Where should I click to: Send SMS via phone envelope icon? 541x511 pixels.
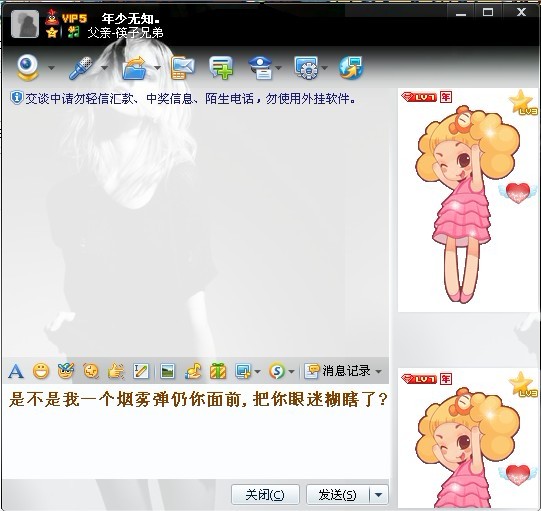click(183, 68)
